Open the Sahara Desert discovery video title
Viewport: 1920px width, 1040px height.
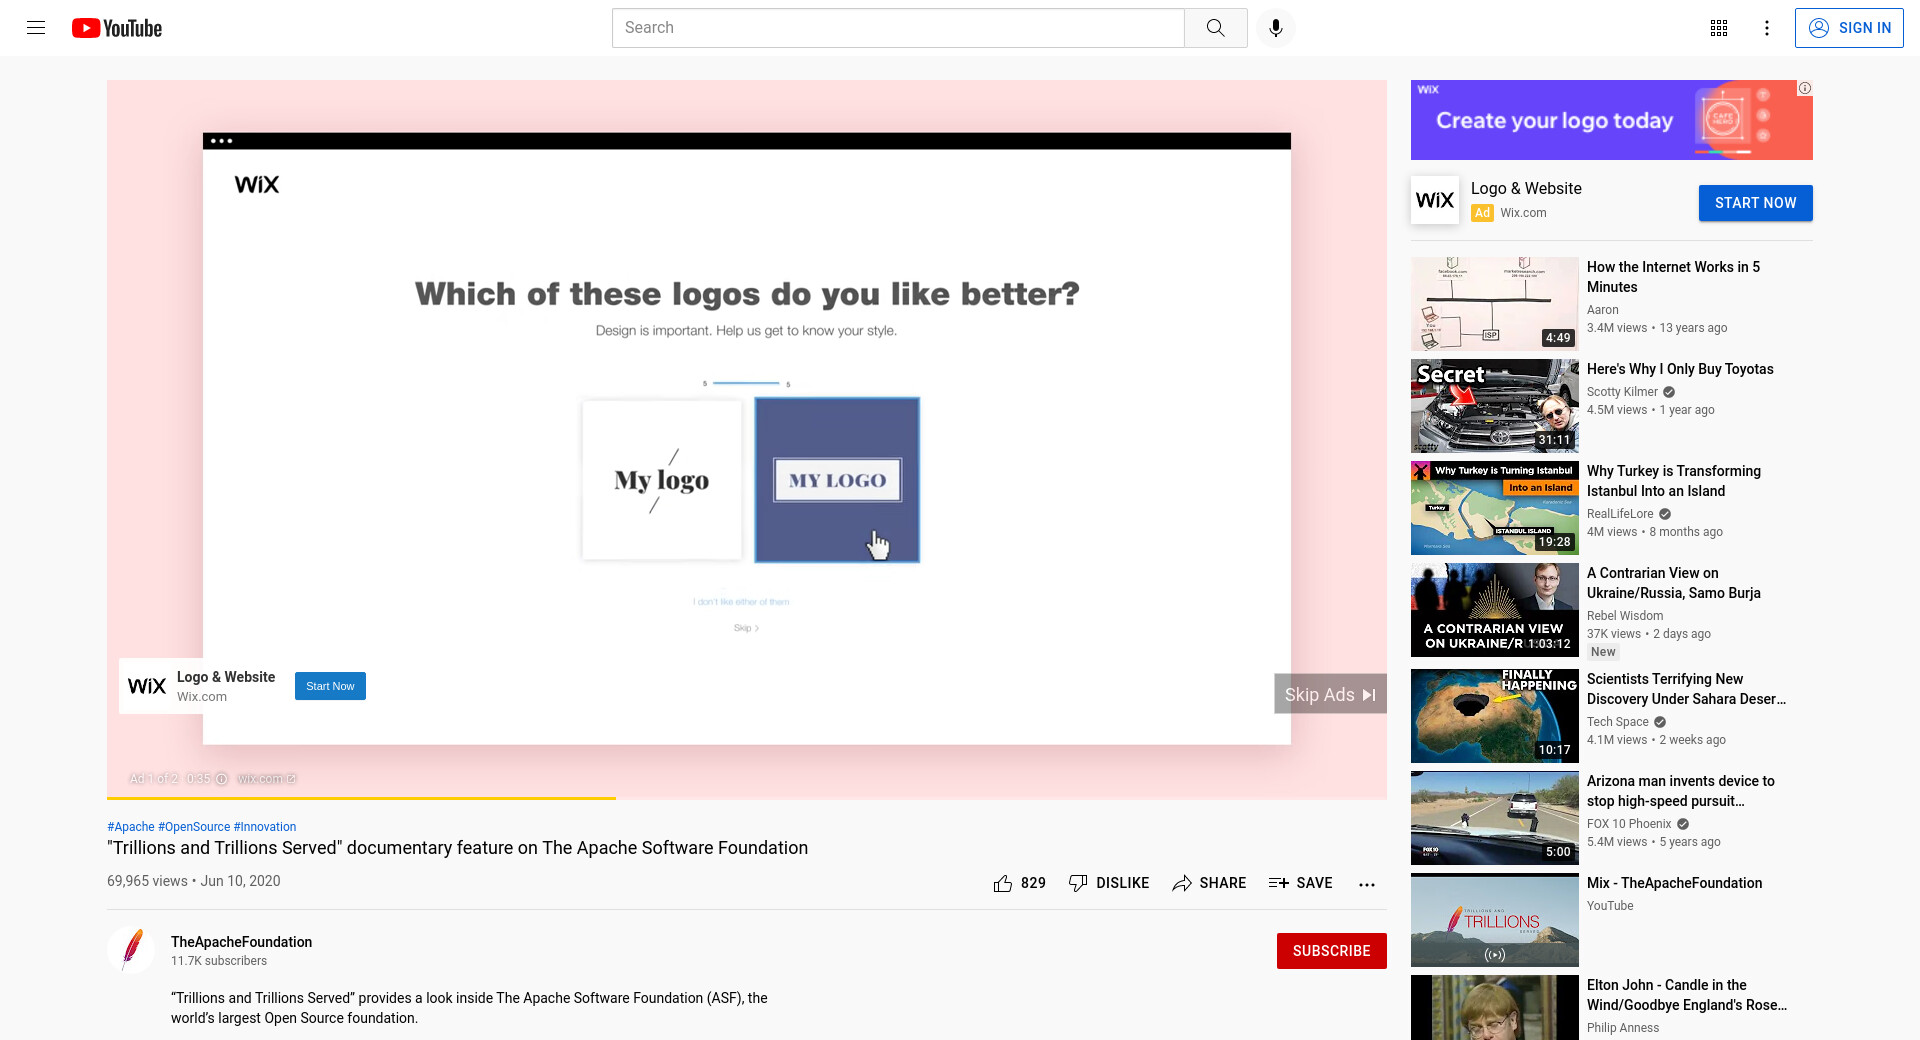pos(1686,689)
